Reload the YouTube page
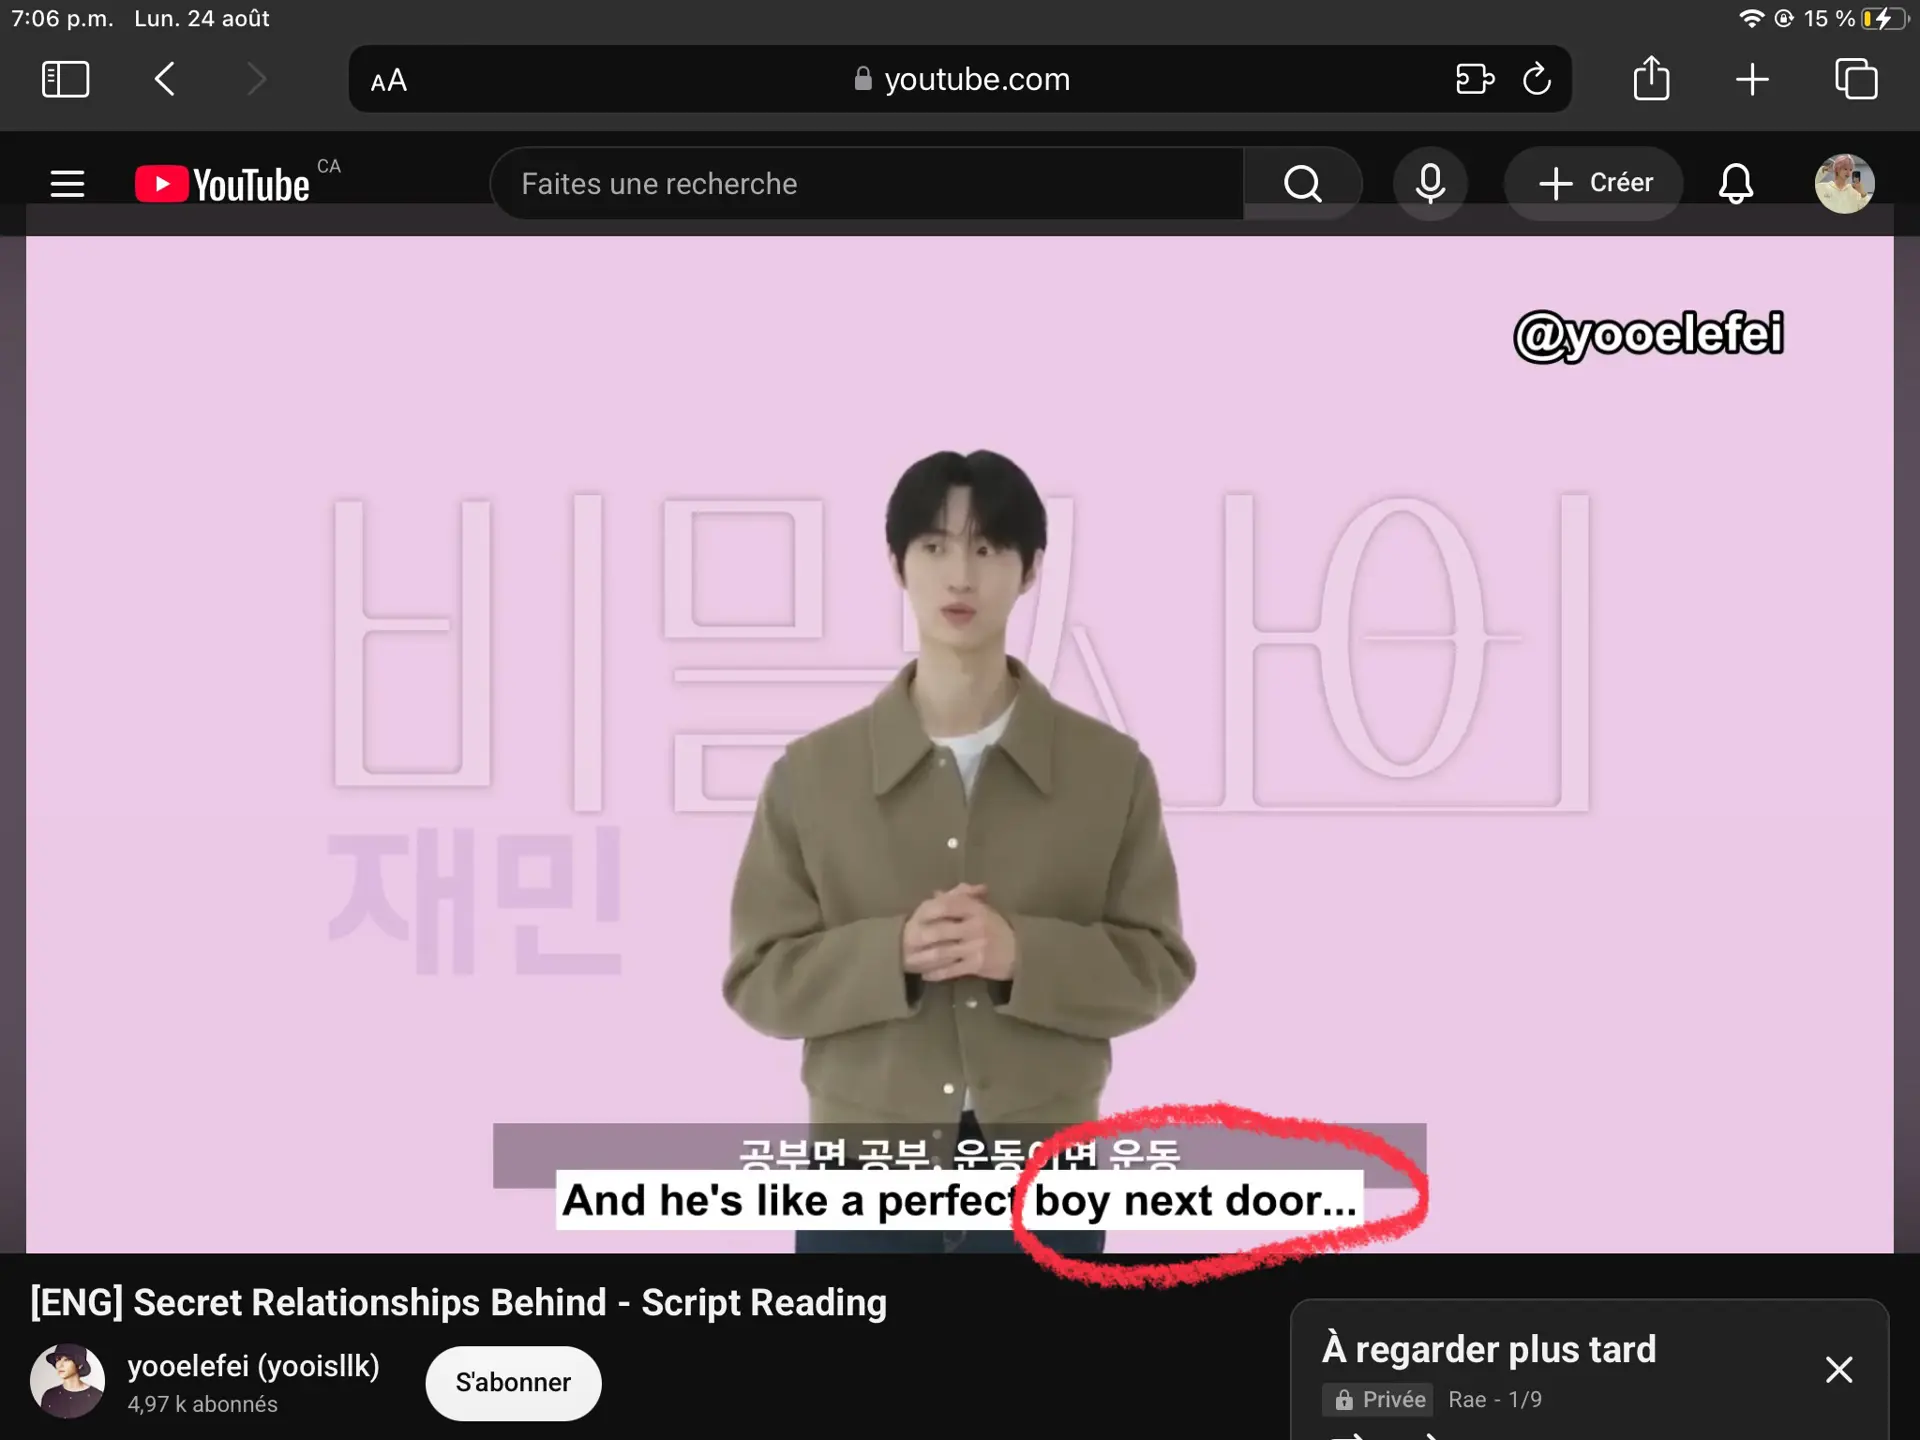Viewport: 1920px width, 1440px height. coord(1537,78)
